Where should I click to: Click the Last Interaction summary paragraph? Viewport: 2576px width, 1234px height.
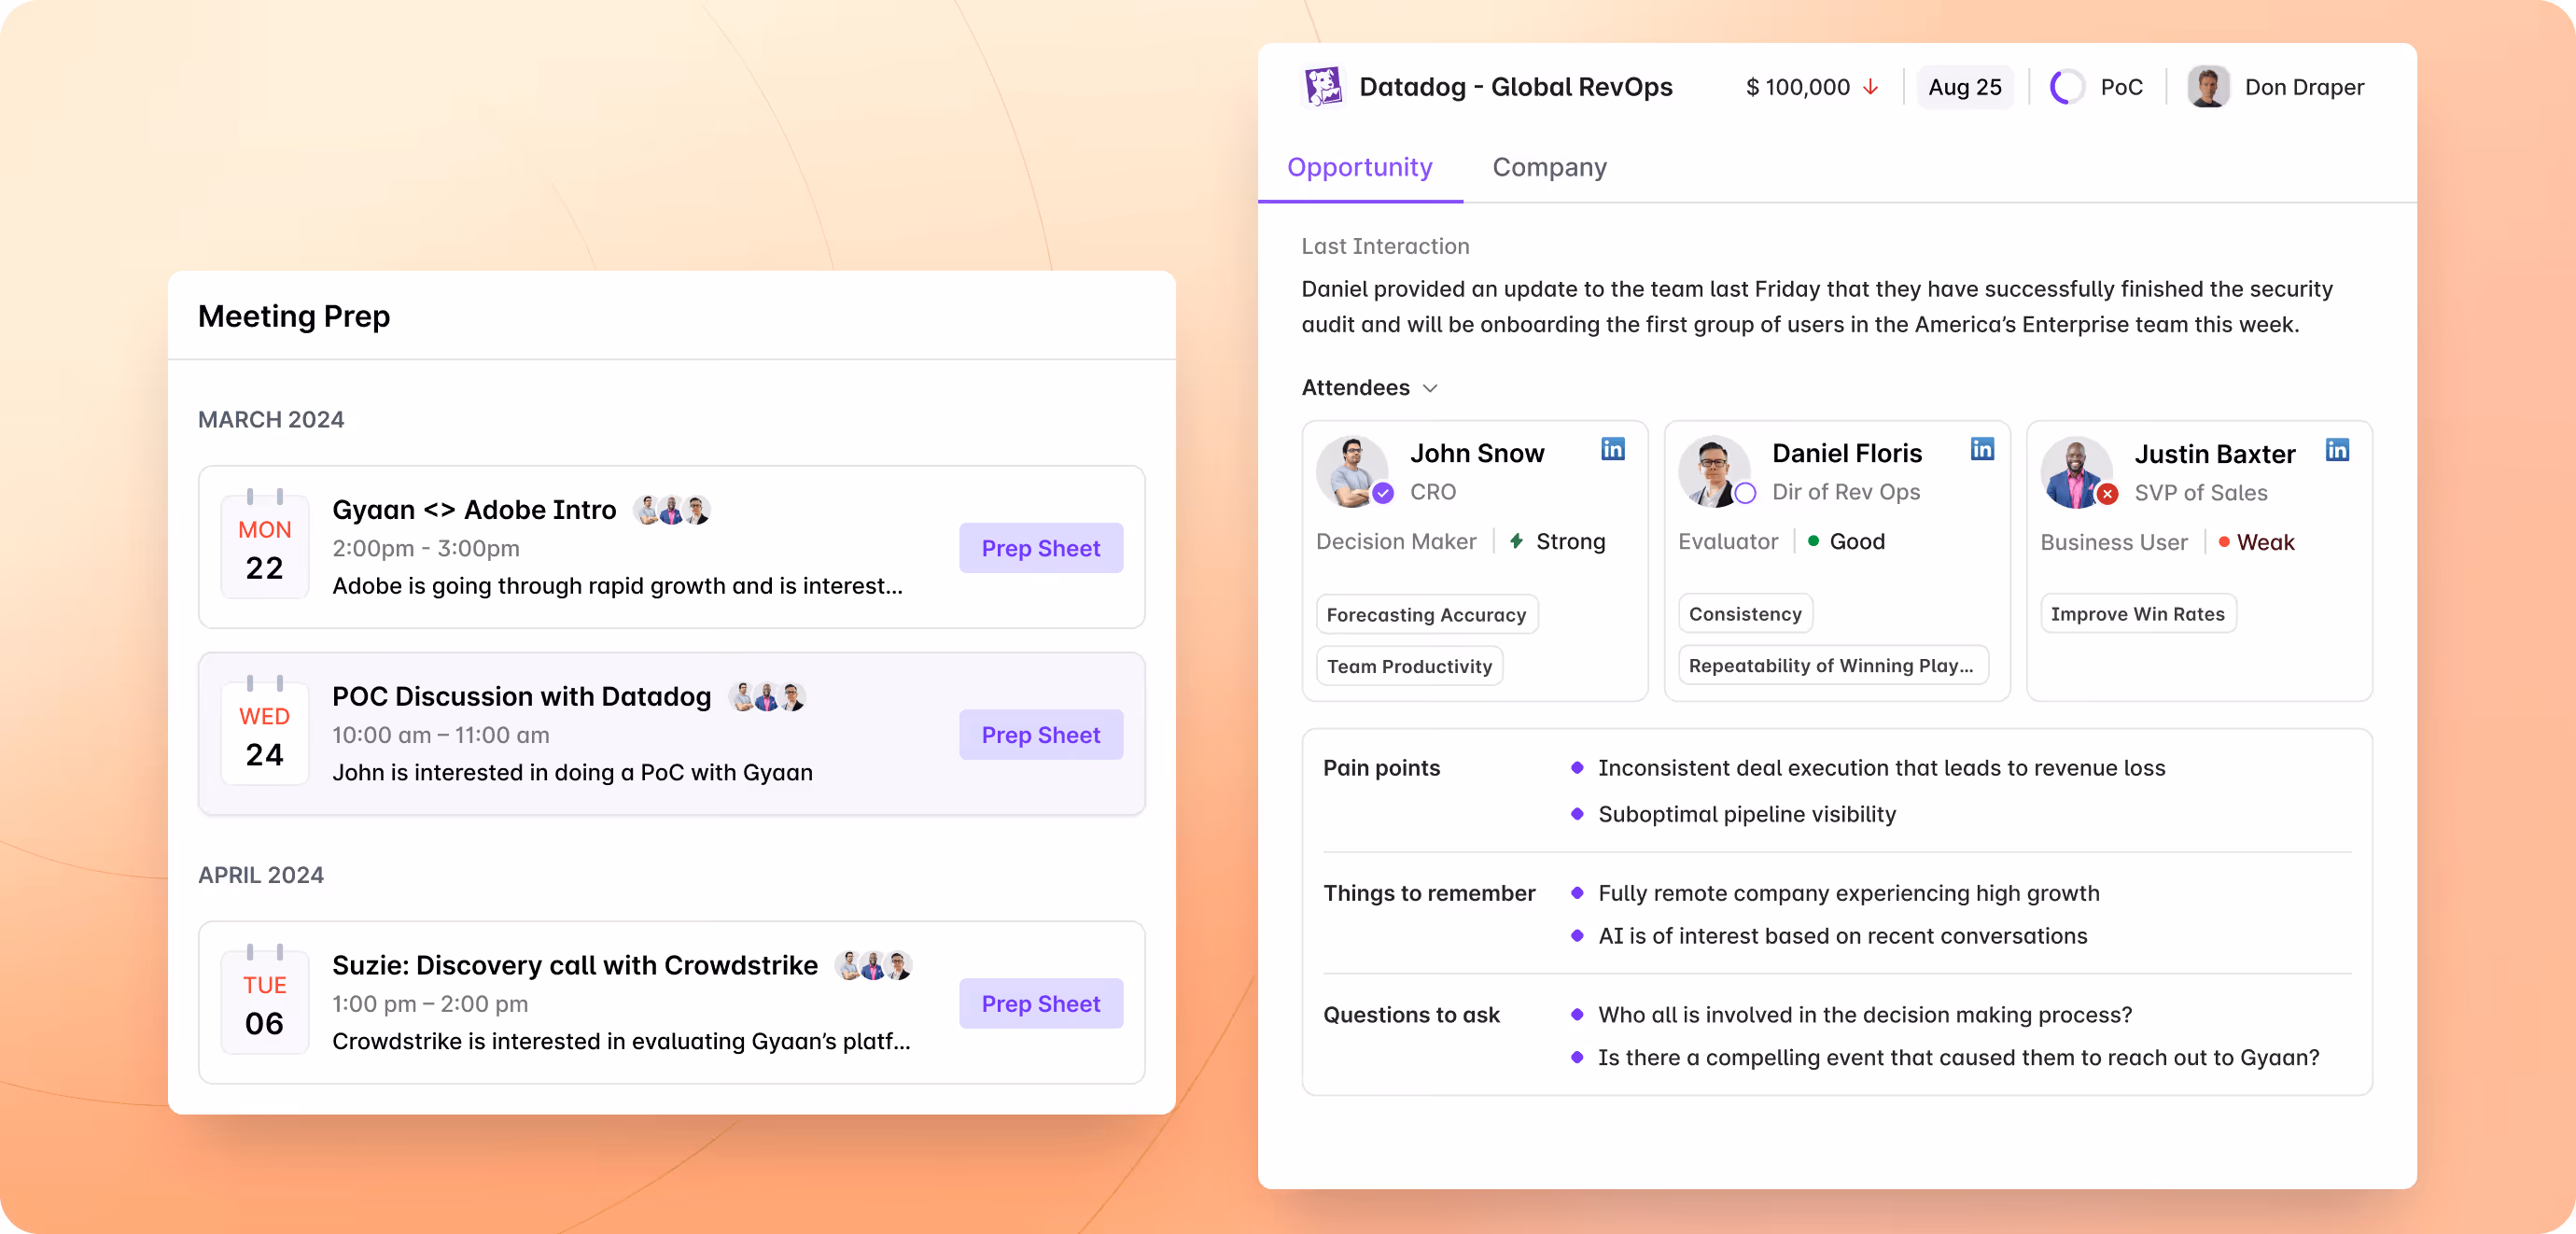tap(1817, 307)
